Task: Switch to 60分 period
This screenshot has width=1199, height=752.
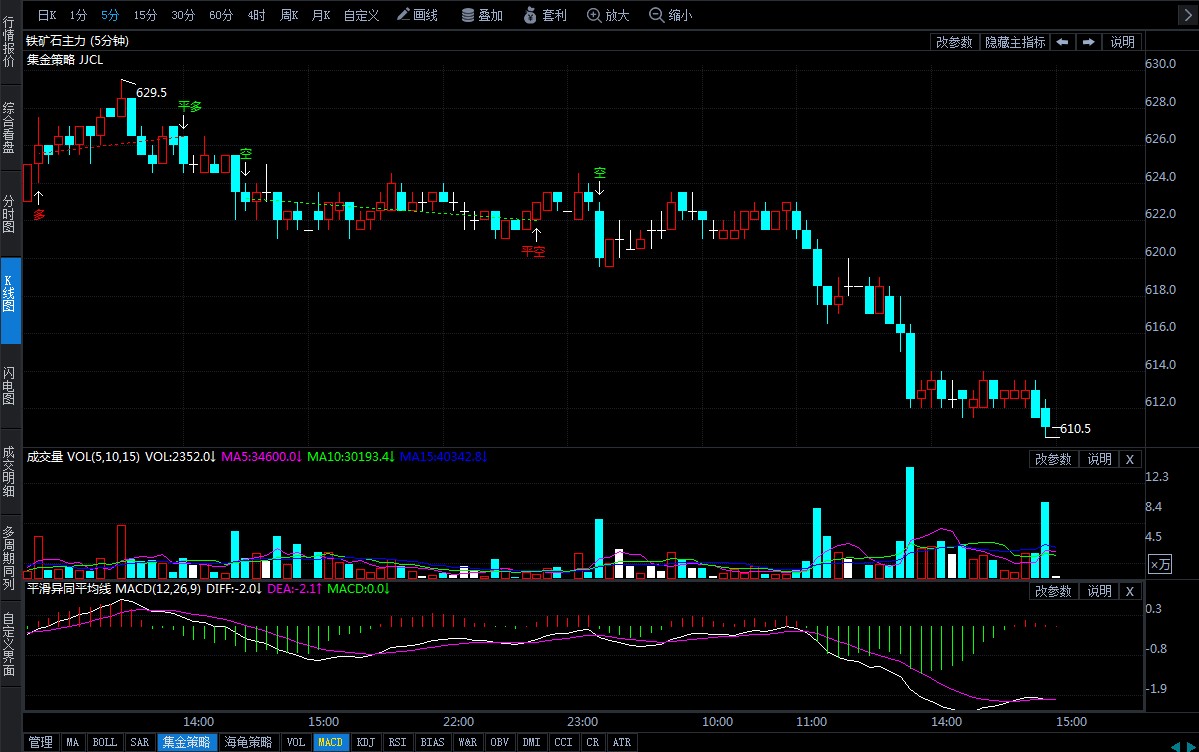Action: pyautogui.click(x=221, y=15)
